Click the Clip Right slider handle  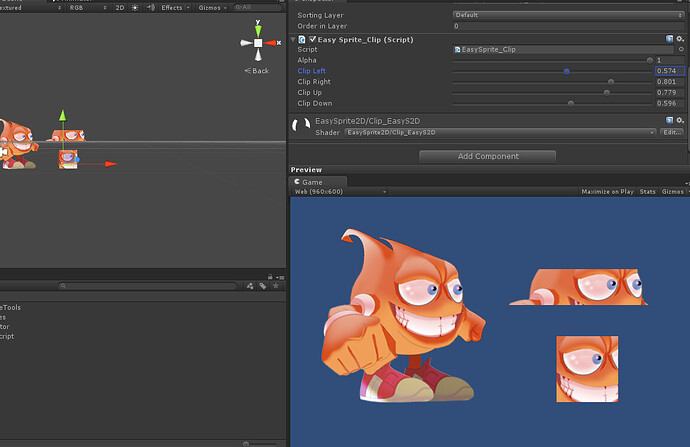(x=611, y=82)
